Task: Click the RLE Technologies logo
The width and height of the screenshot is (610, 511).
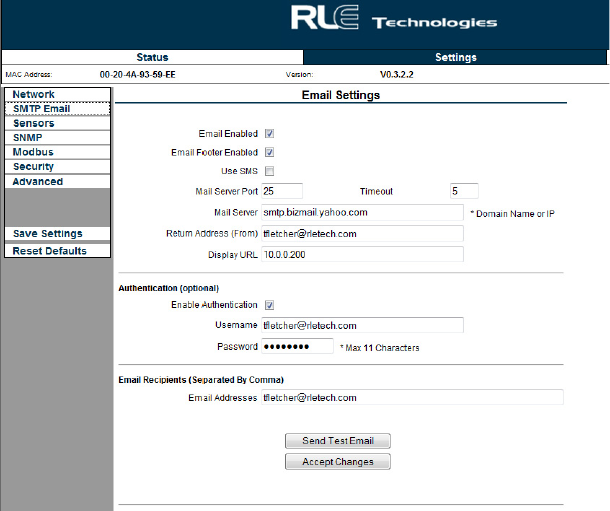Action: coord(393,21)
